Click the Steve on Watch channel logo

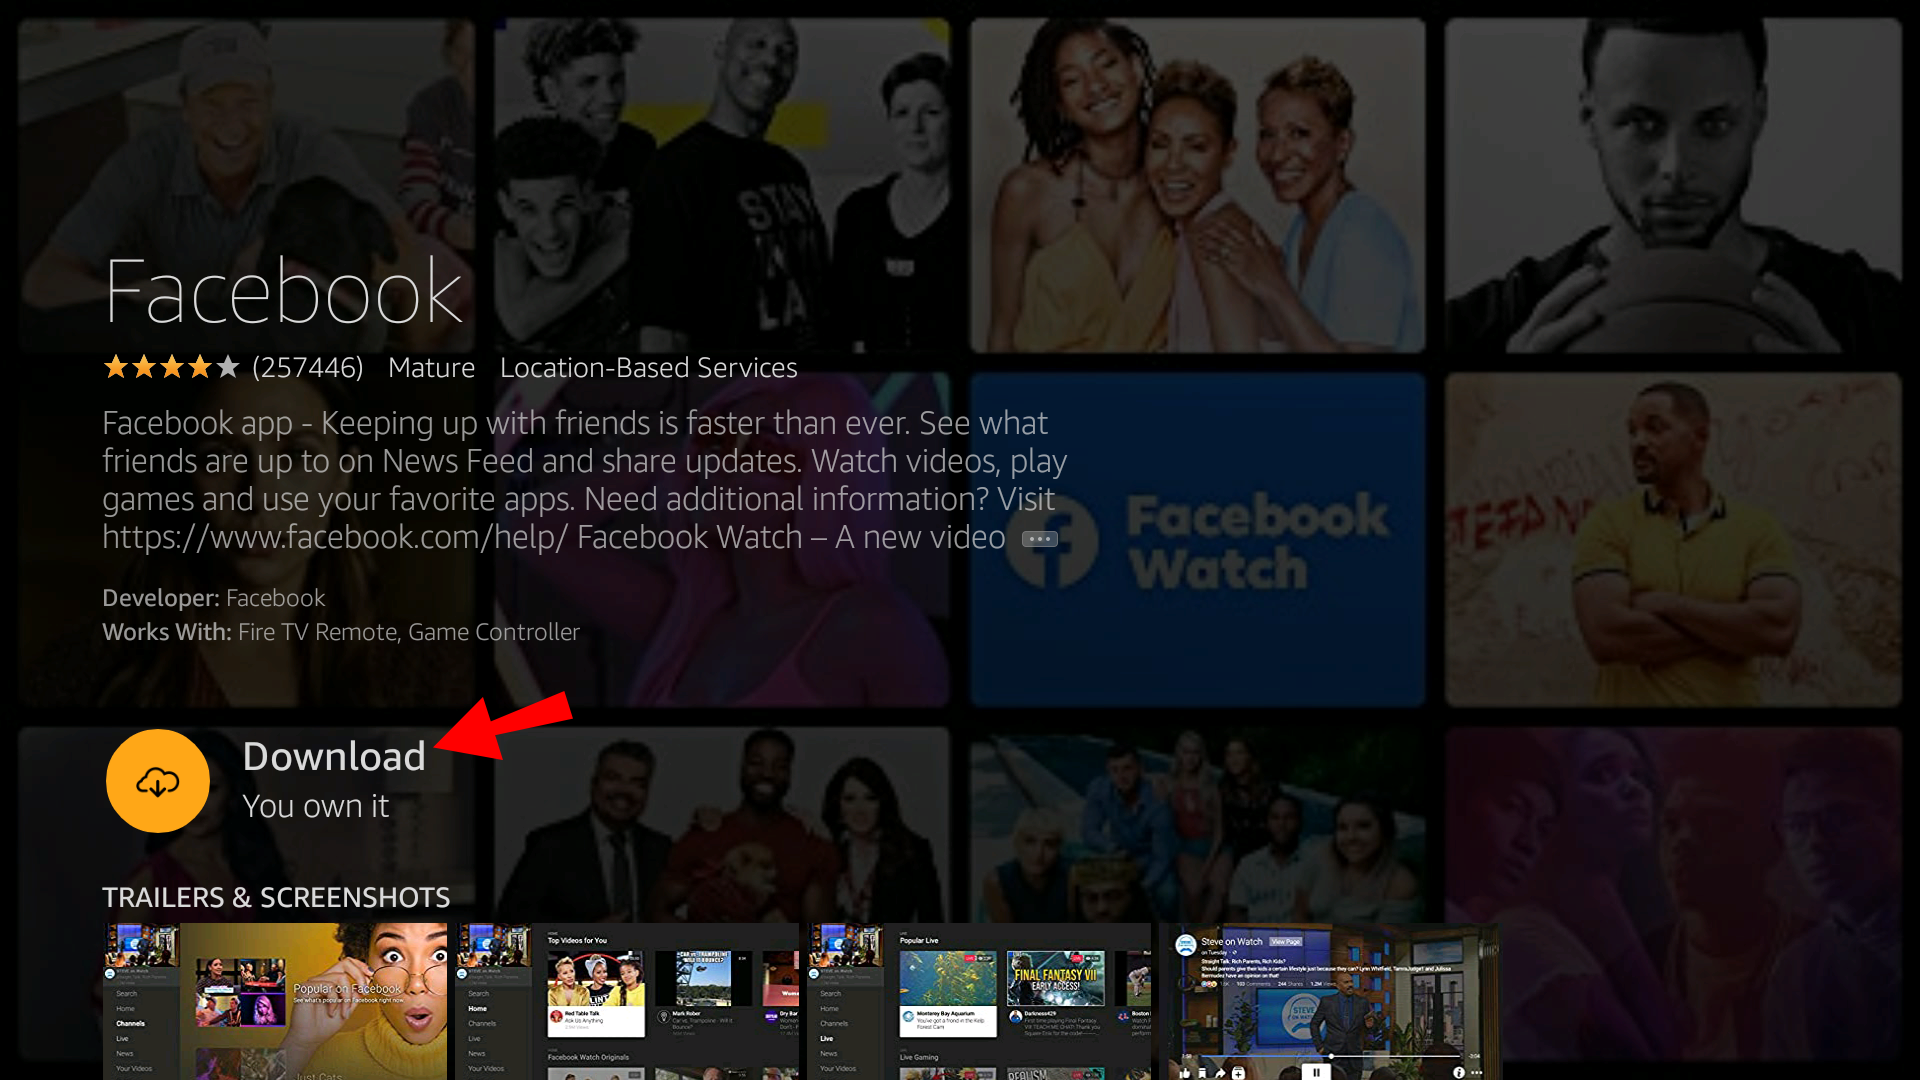point(1186,945)
